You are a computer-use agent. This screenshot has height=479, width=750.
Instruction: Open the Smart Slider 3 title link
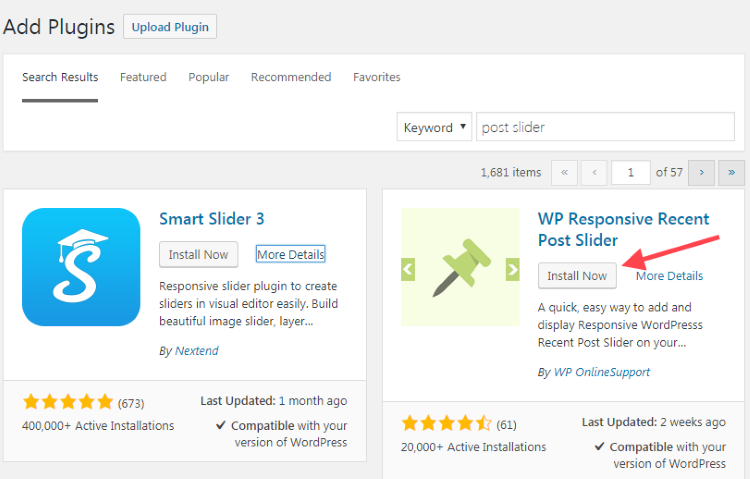click(211, 219)
